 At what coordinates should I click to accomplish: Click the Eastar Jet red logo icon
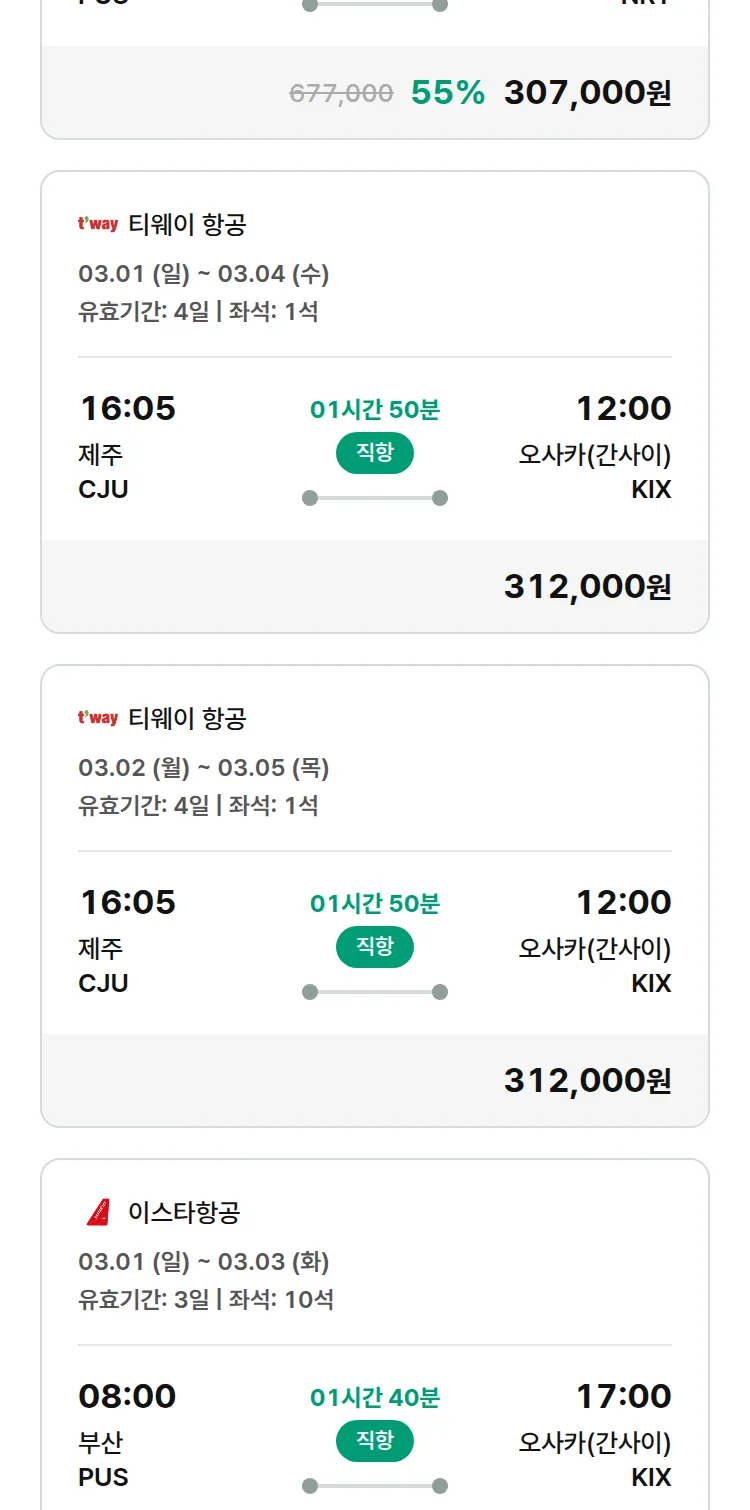click(98, 1212)
